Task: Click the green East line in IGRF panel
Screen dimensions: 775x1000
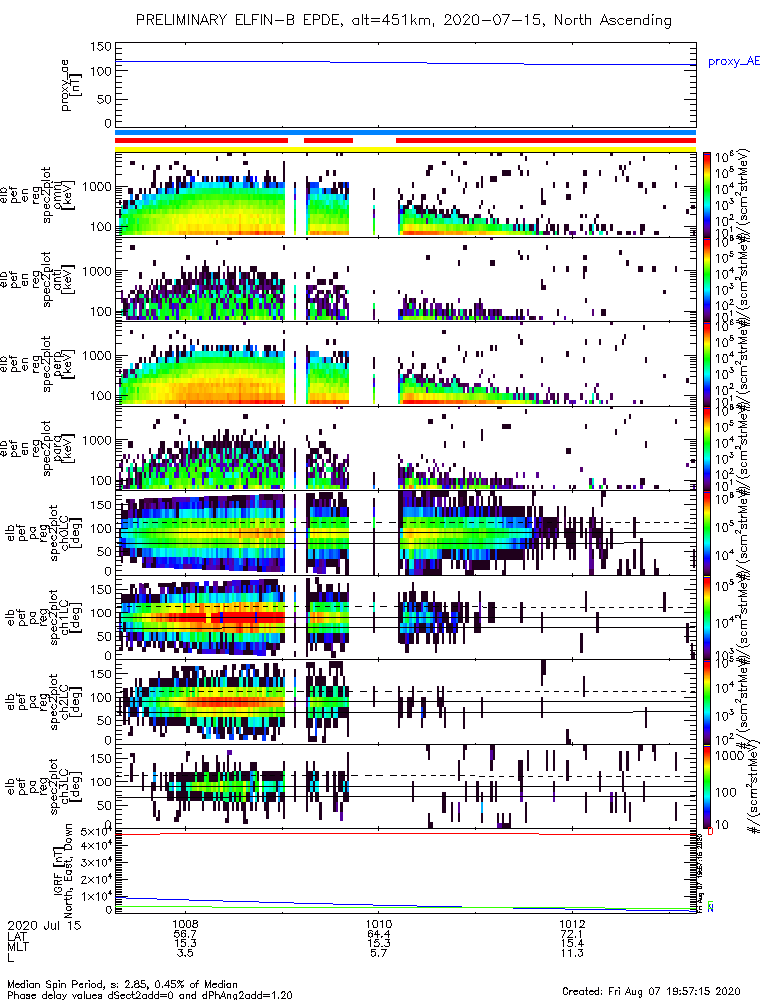Action: pos(405,908)
